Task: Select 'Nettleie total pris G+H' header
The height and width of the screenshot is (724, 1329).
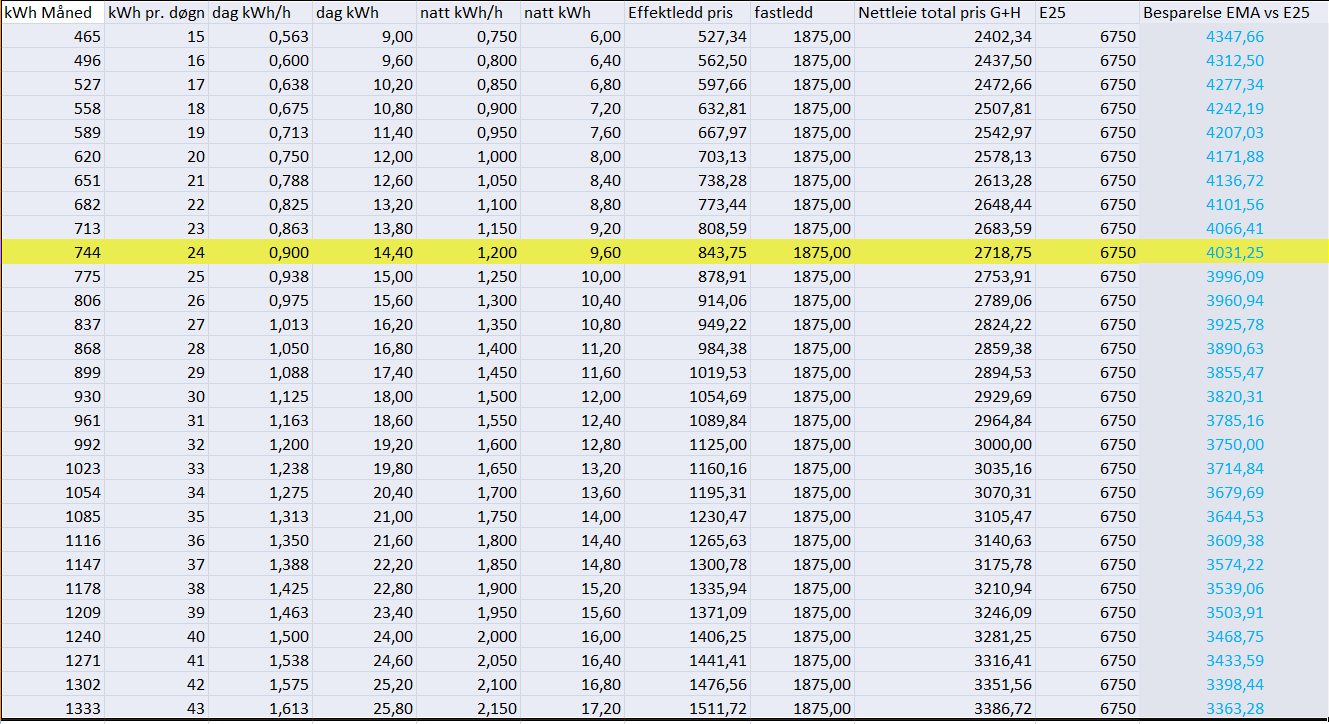Action: 945,13
